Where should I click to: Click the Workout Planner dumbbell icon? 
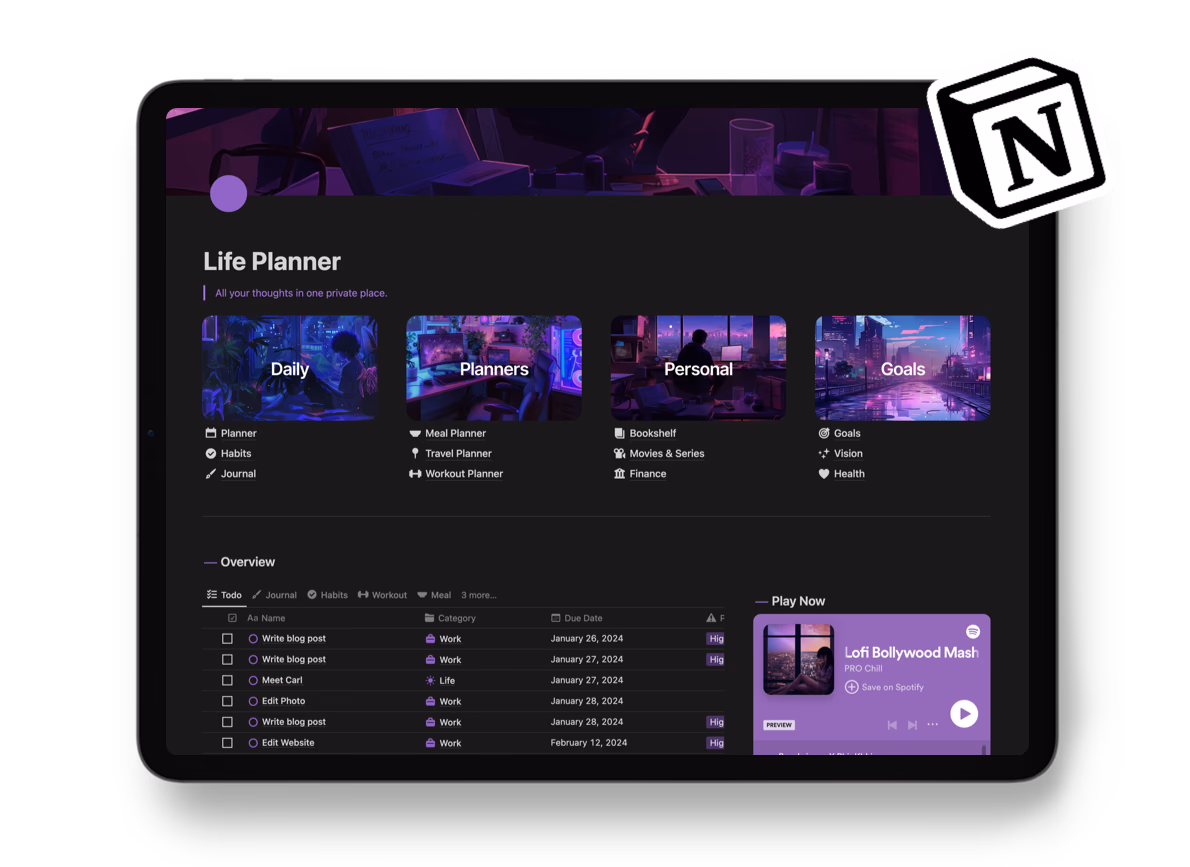pos(414,473)
